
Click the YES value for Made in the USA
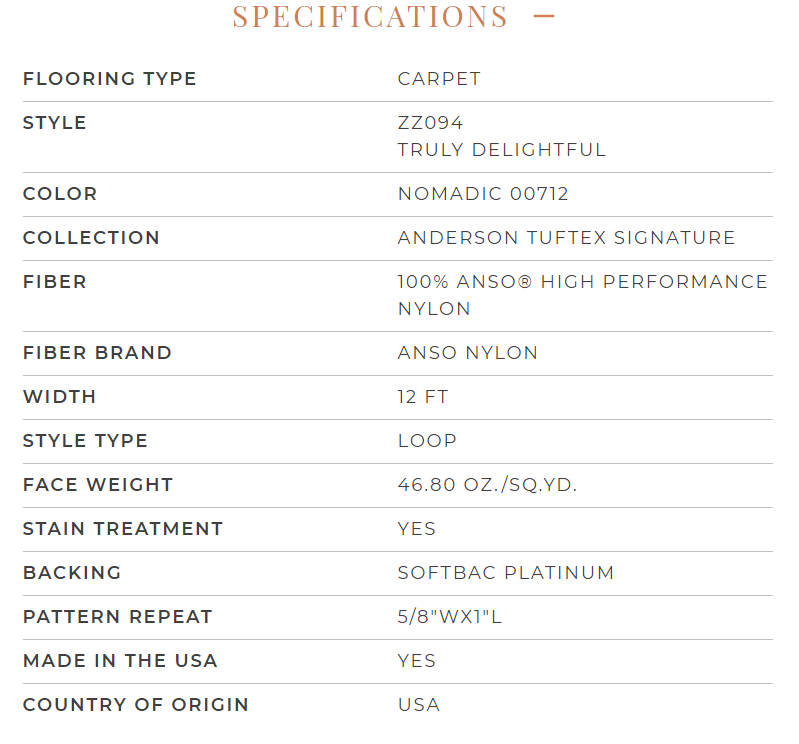[417, 661]
